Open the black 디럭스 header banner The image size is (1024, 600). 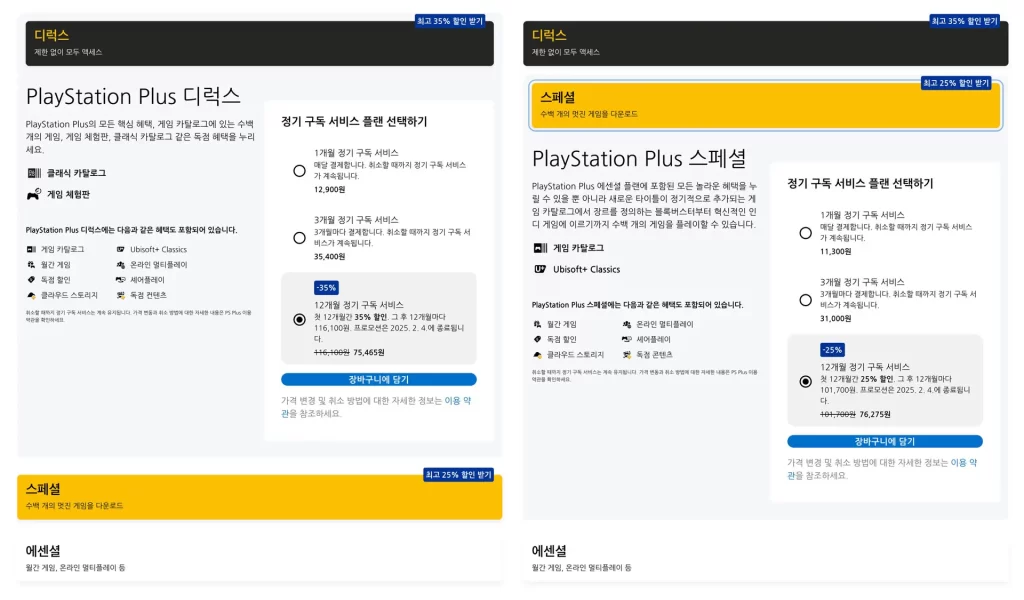click(x=255, y=40)
